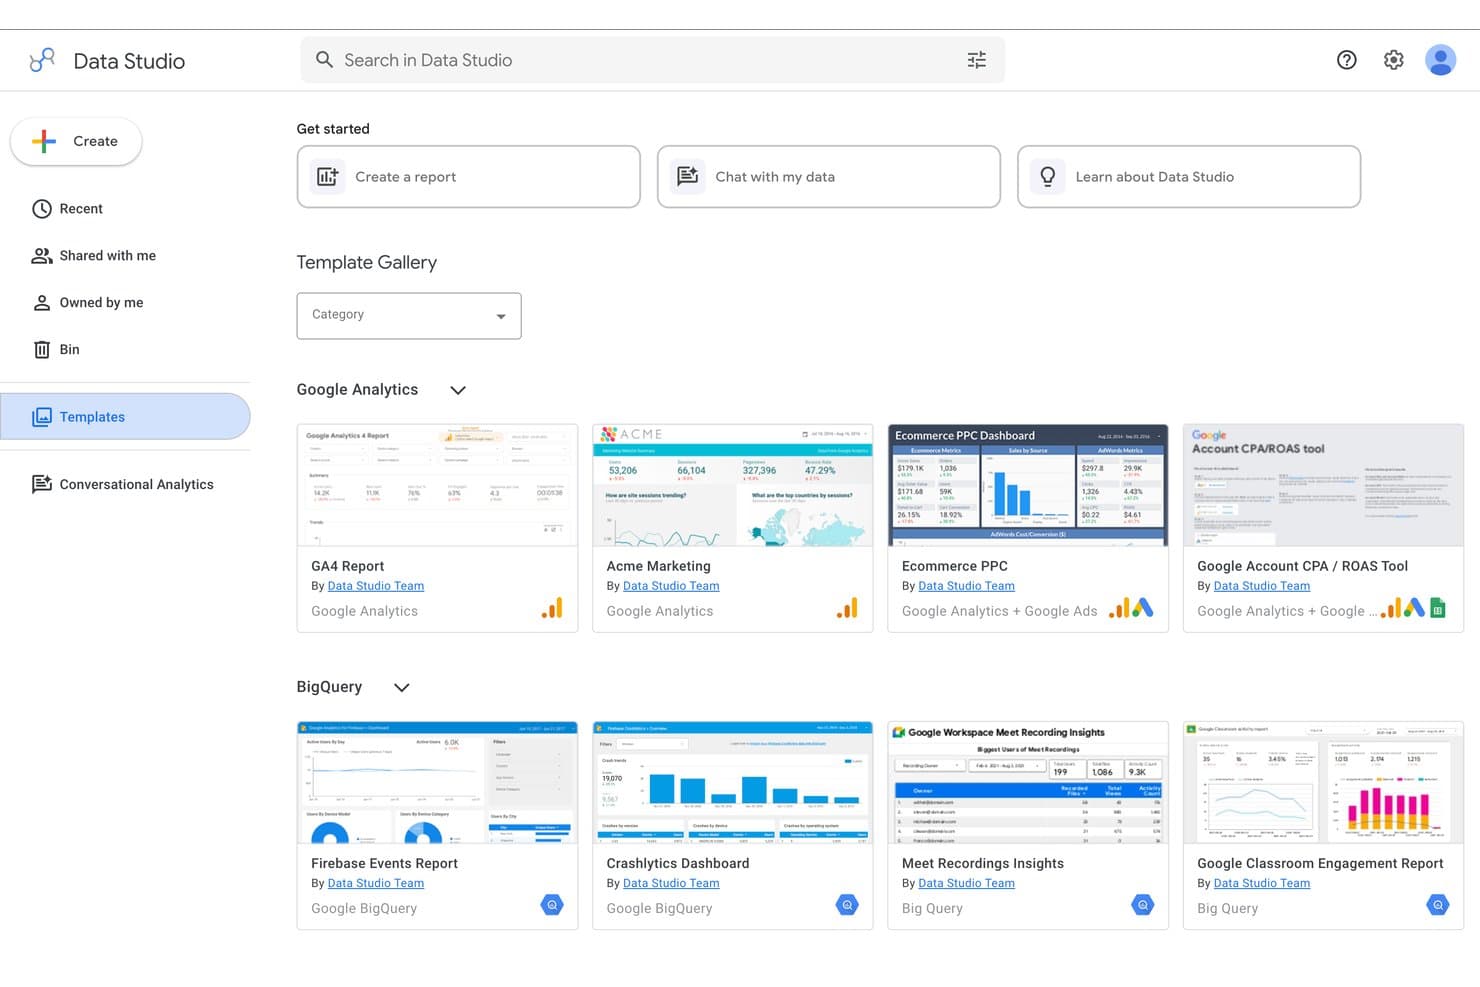1480x987 pixels.
Task: Open Conversational Analytics
Action: click(x=125, y=484)
